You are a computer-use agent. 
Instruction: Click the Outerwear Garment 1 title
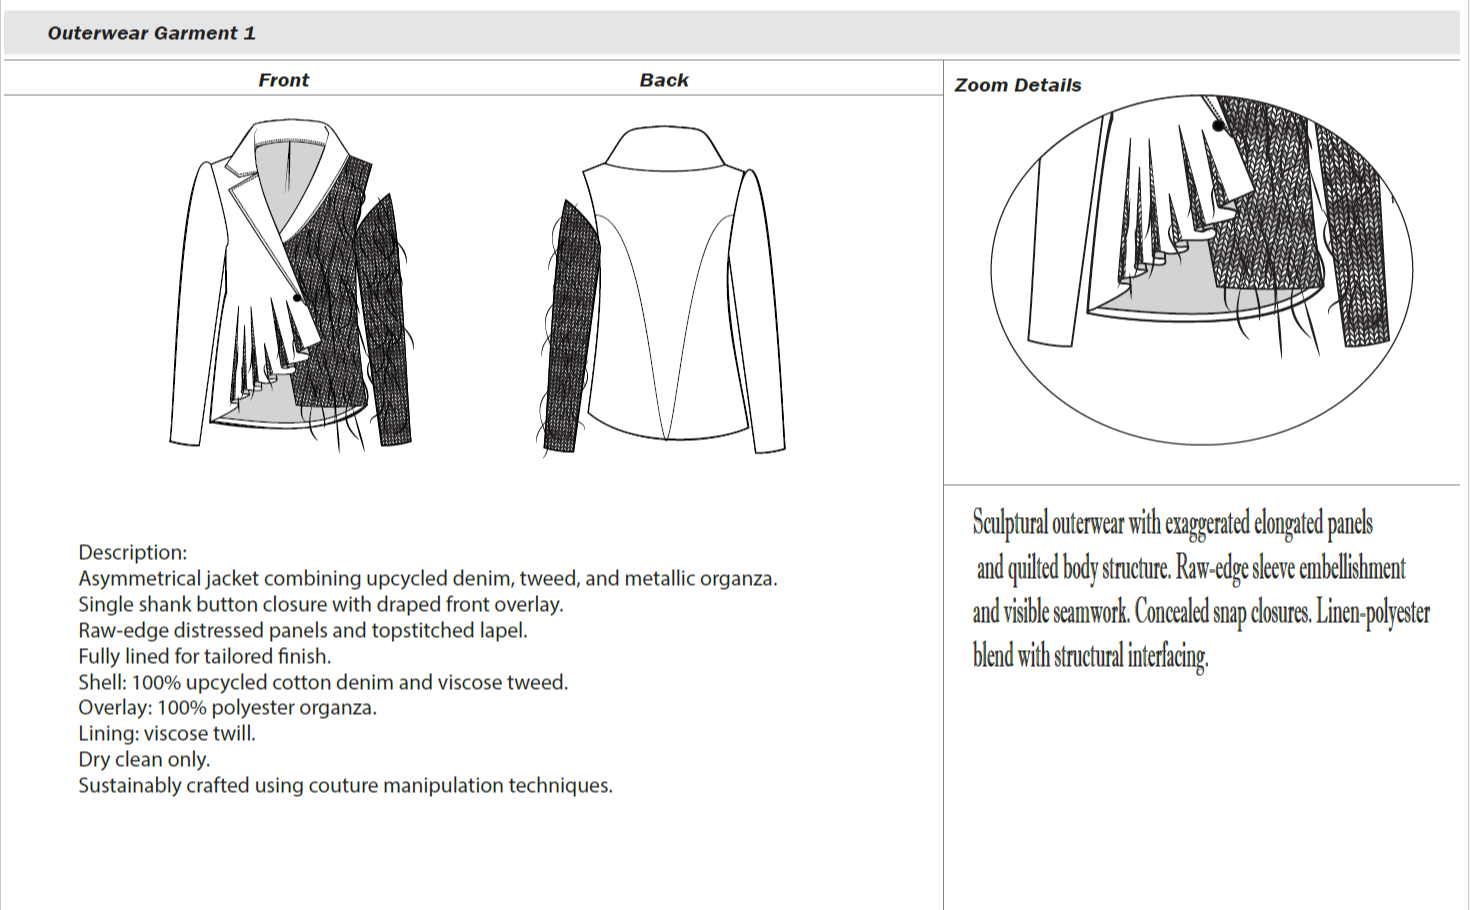(152, 33)
